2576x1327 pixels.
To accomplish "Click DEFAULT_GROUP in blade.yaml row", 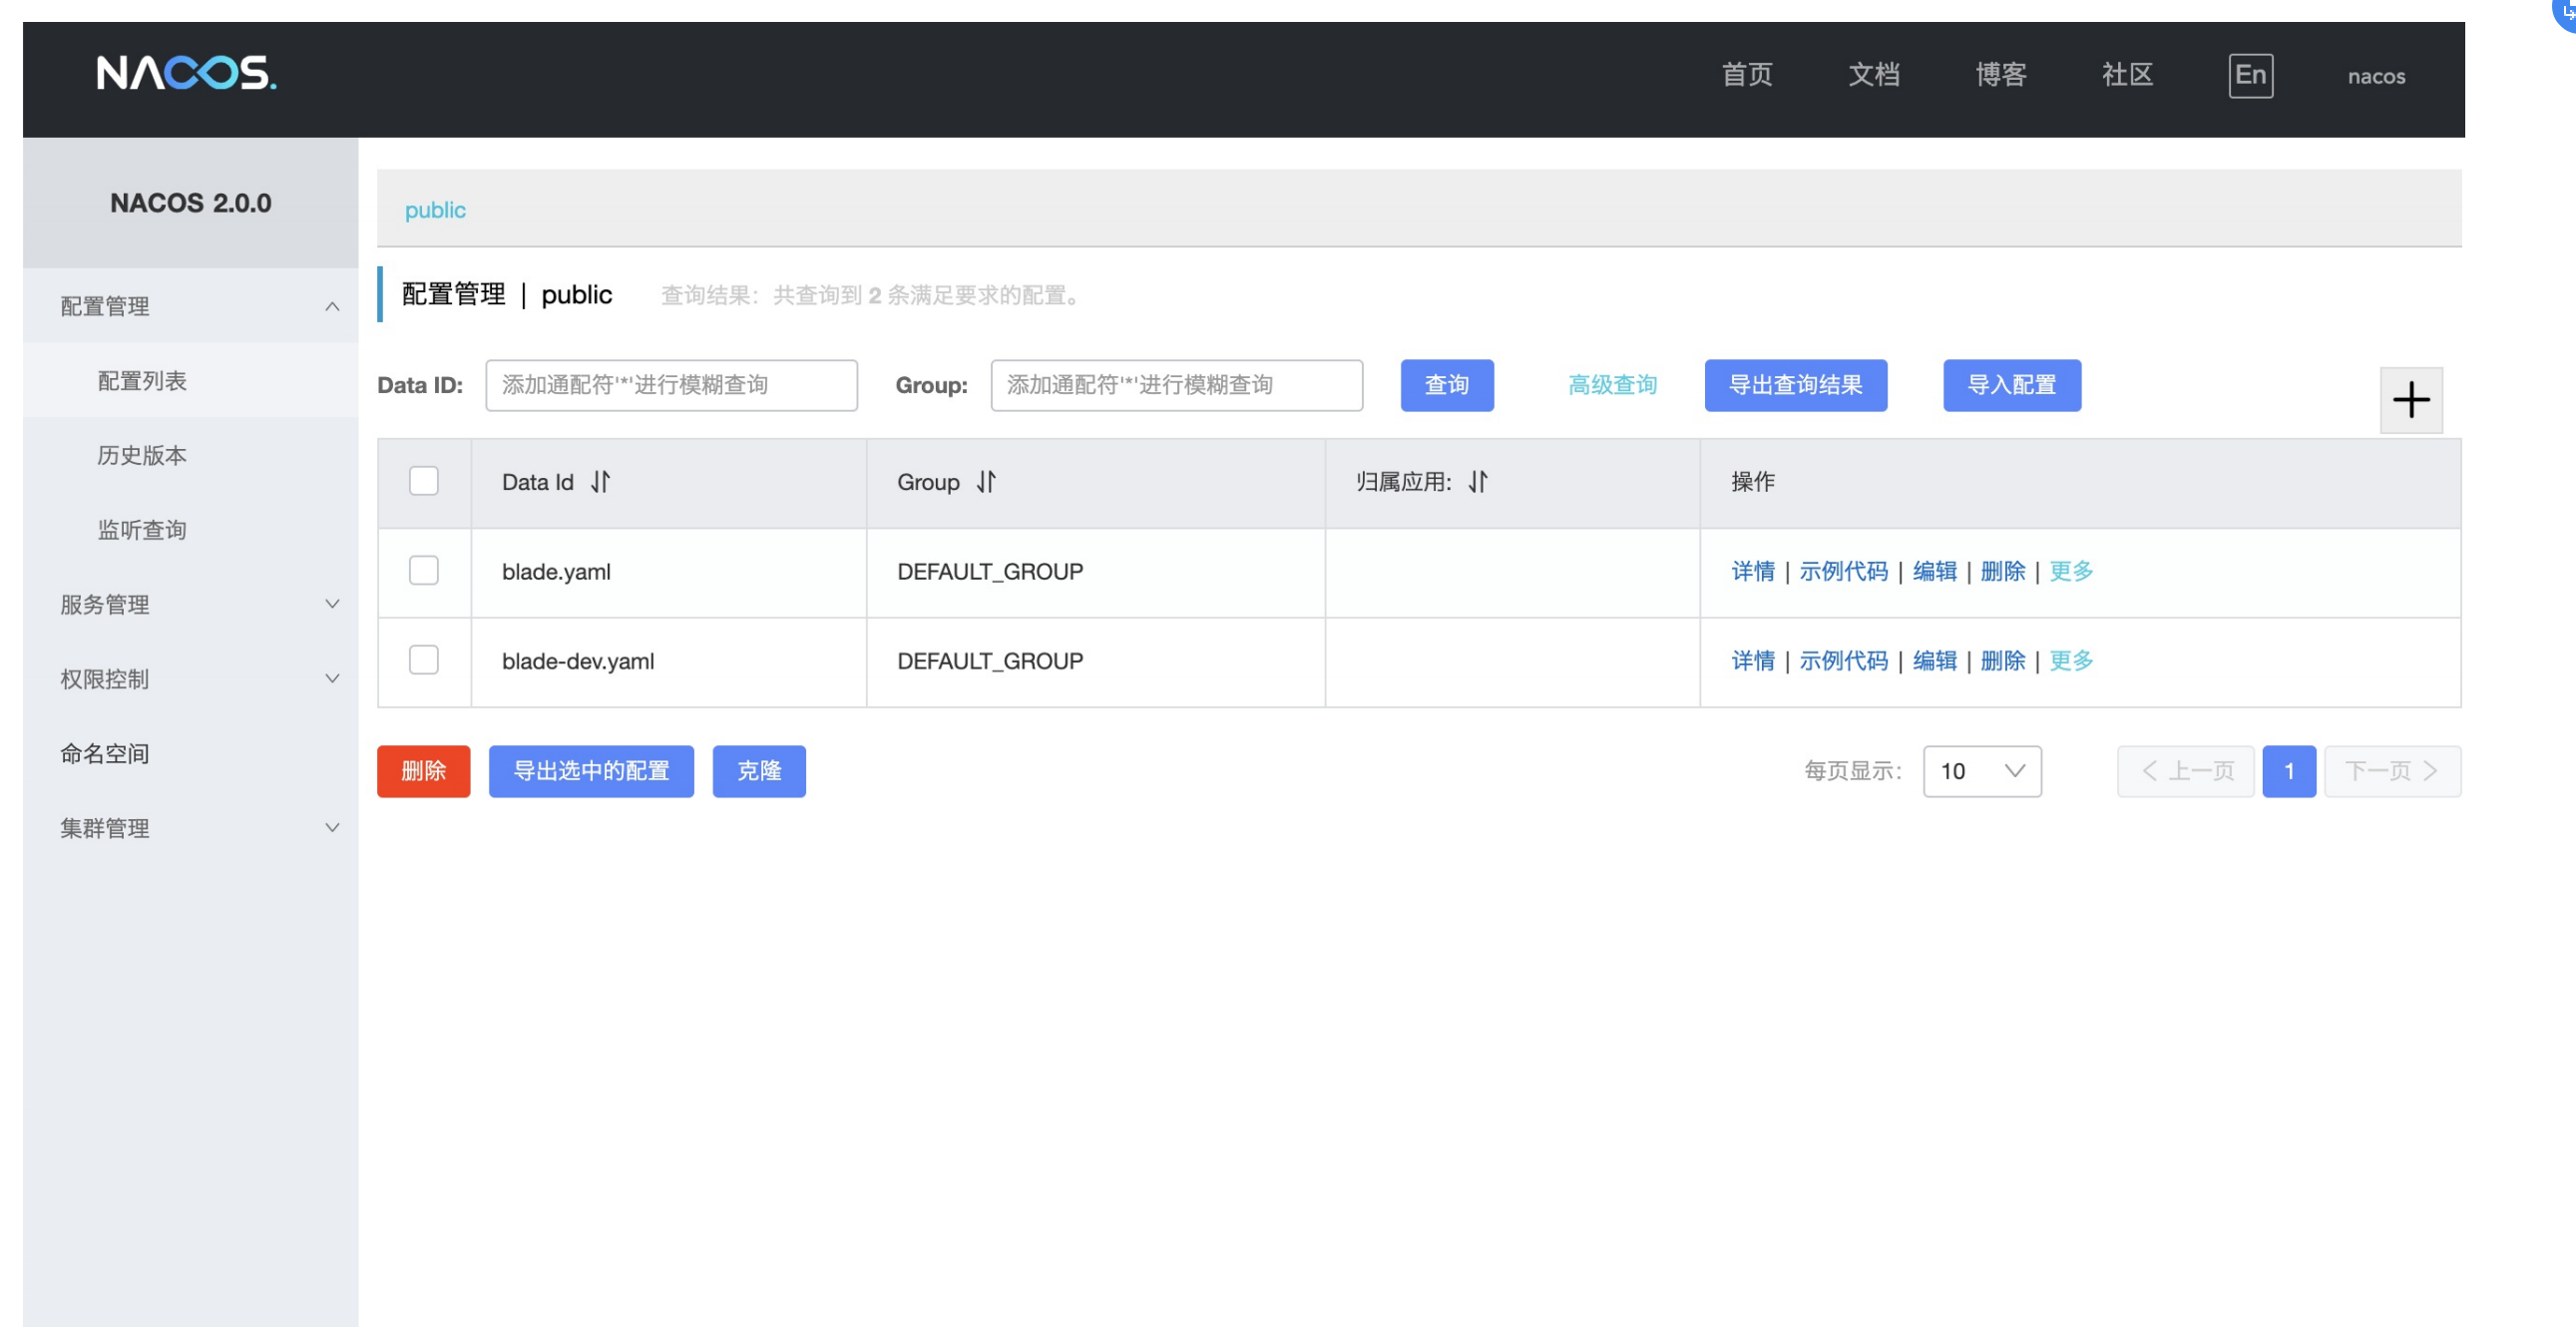I will point(990,572).
